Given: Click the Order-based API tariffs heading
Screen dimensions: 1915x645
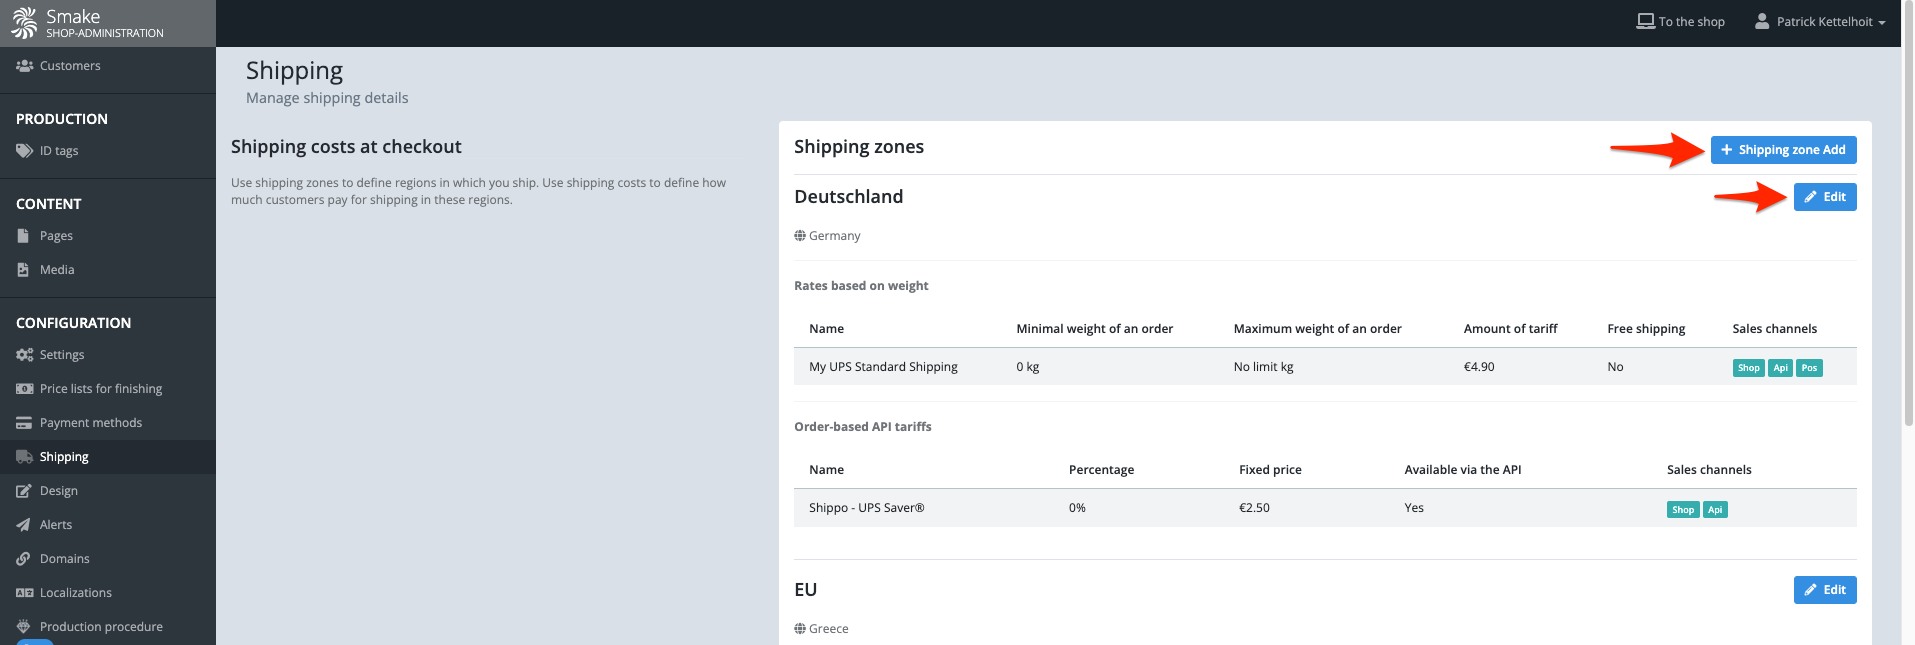Looking at the screenshot, I should [862, 427].
